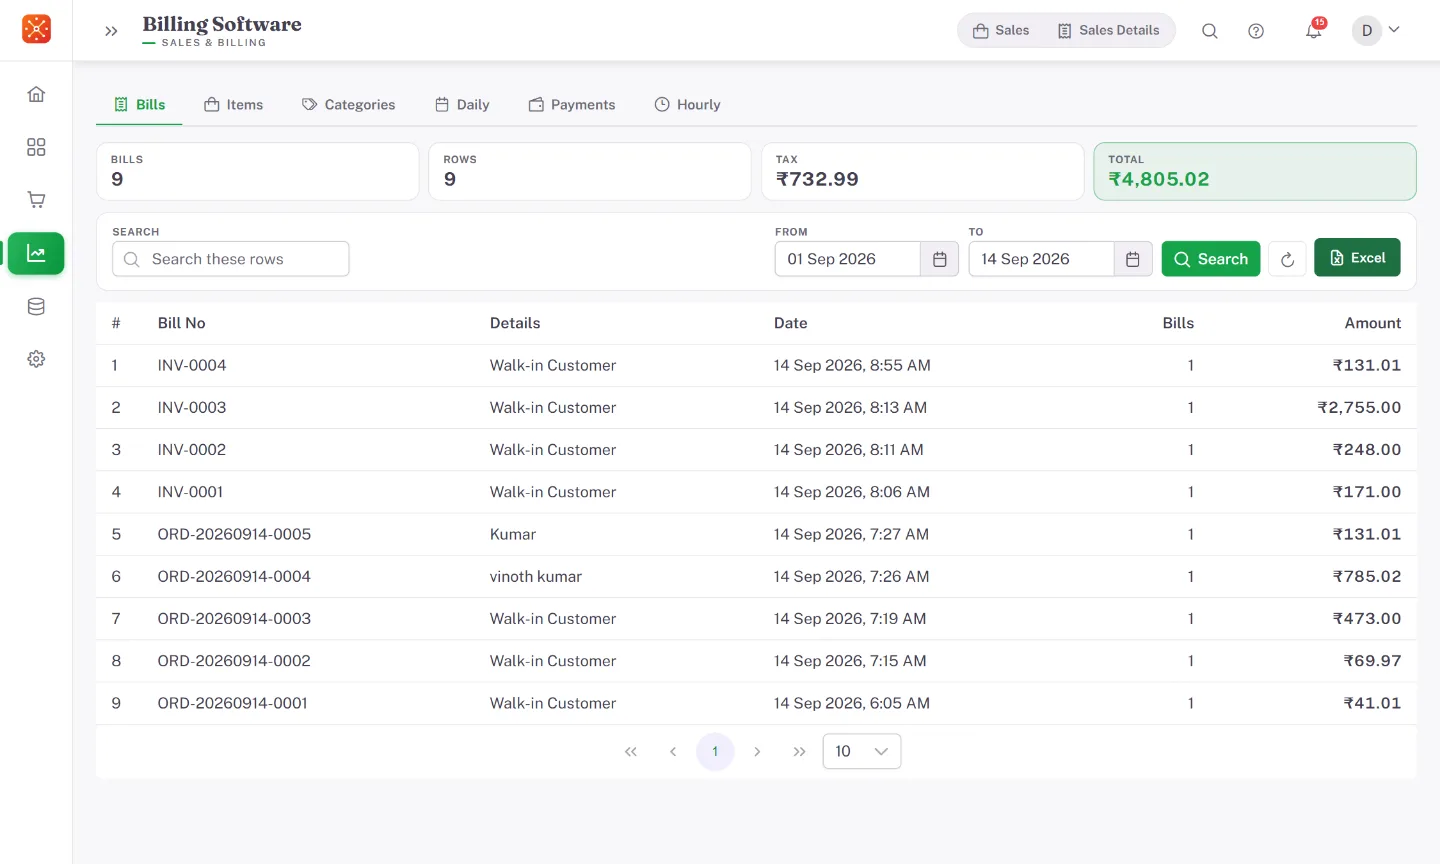Click the Search these rows input field

(231, 259)
